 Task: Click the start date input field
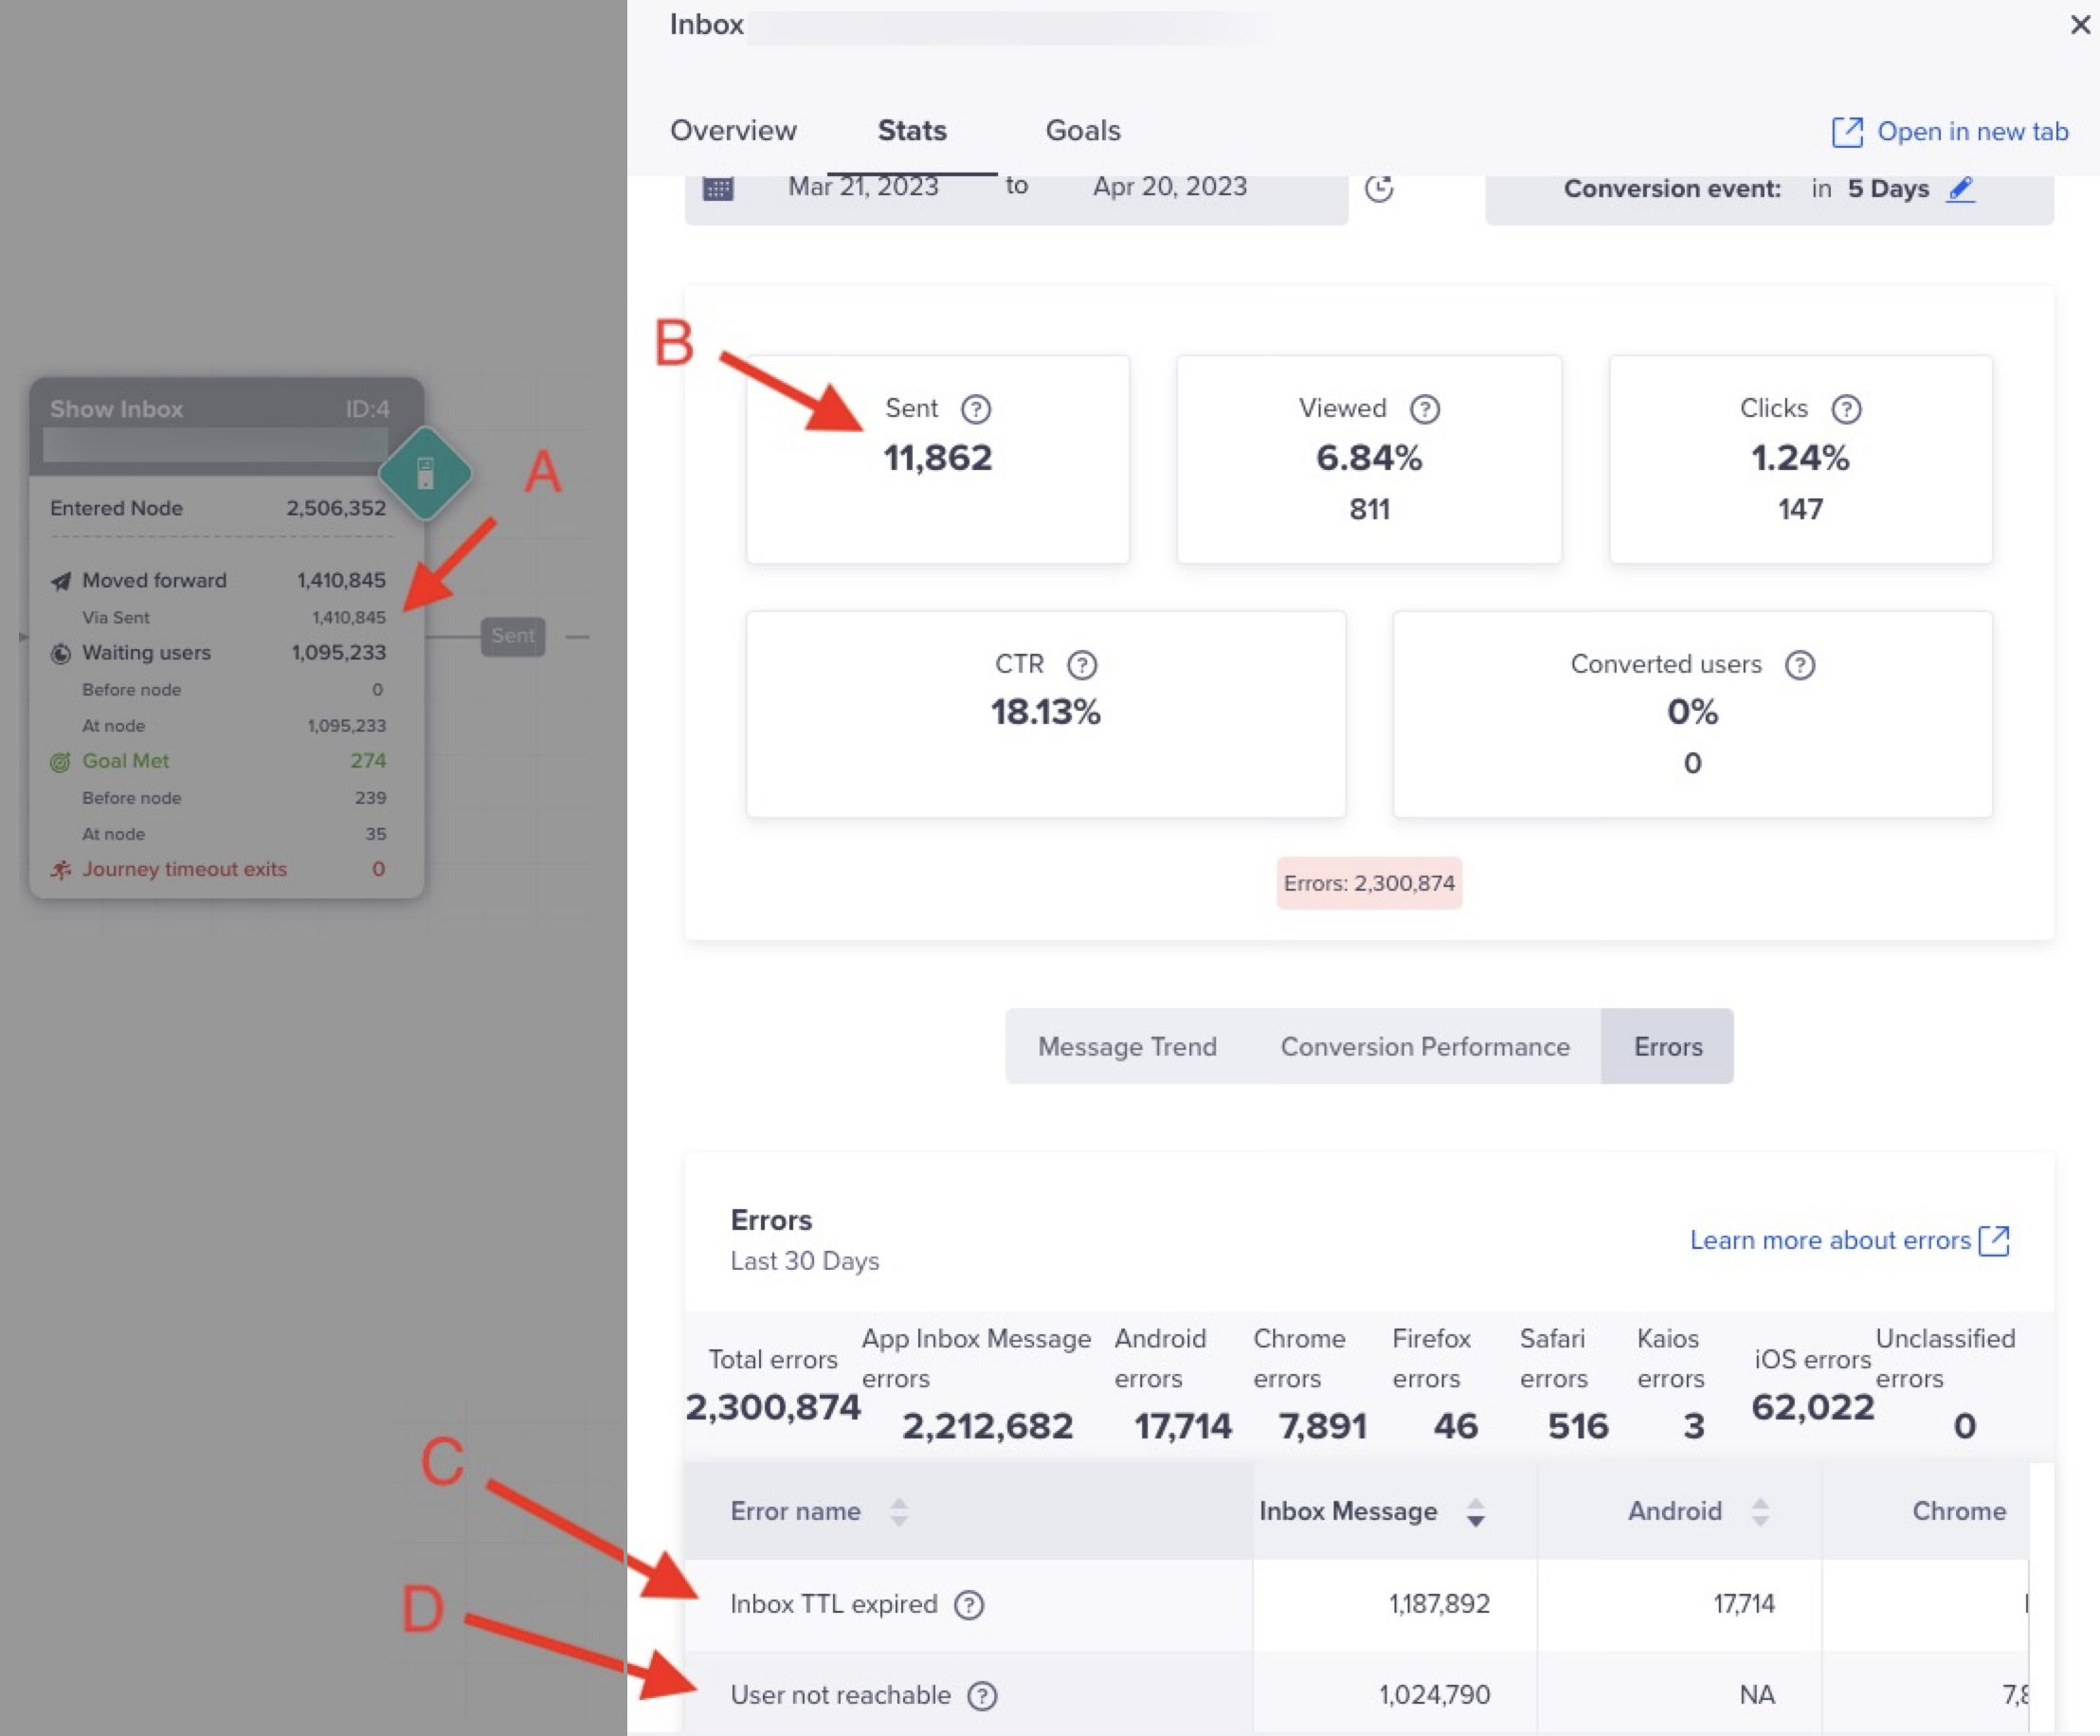(x=863, y=187)
